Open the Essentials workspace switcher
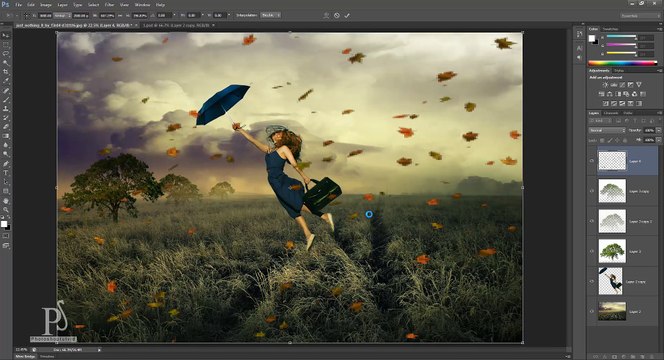Image resolution: width=664 pixels, height=360 pixels. point(639,16)
